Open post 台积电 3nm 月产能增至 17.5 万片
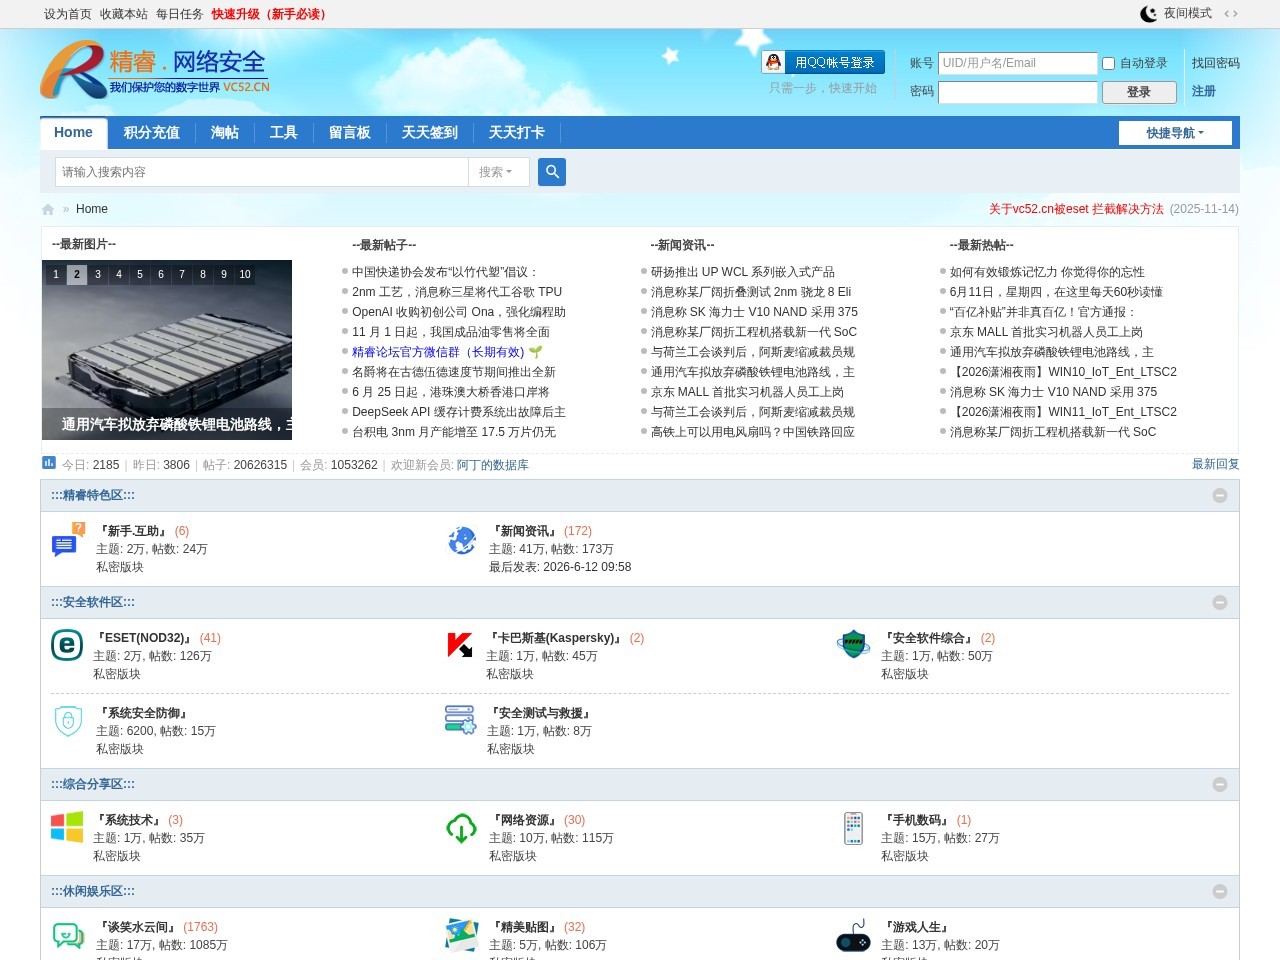Image resolution: width=1280 pixels, height=960 pixels. click(x=454, y=432)
